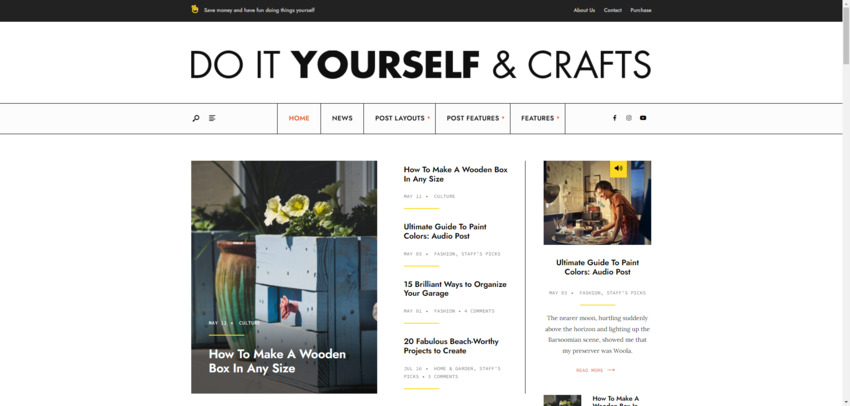
Task: Click the yellow hand logo icon
Action: pos(195,9)
